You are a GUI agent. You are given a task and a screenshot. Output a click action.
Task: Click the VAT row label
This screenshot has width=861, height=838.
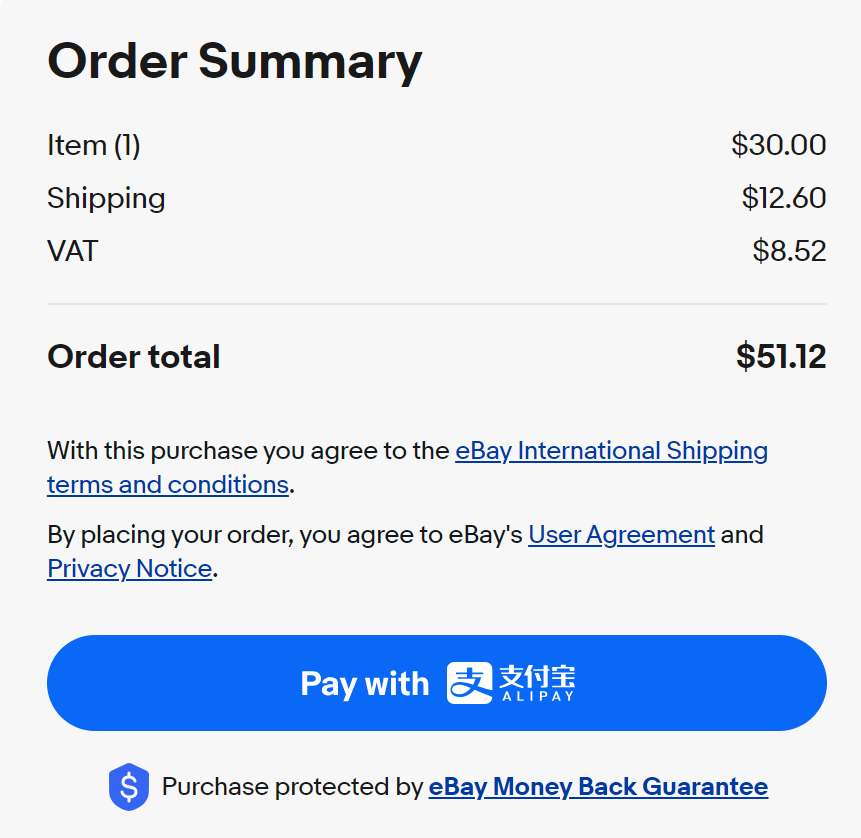tap(73, 250)
